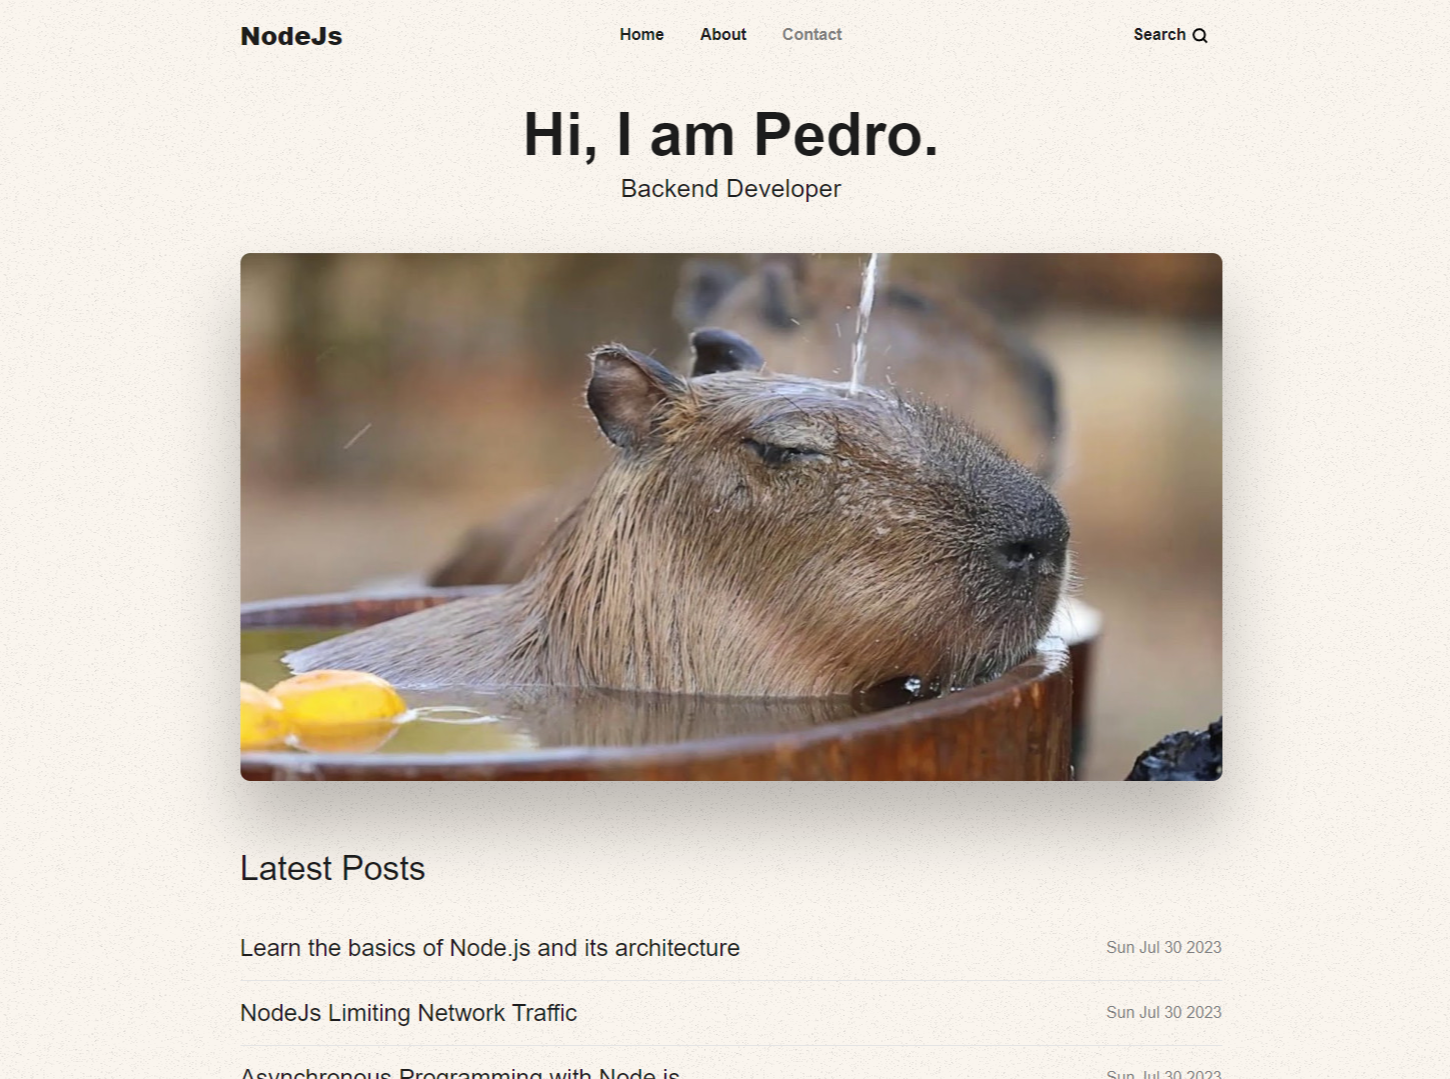
Task: Select the Home menu item
Action: [641, 34]
